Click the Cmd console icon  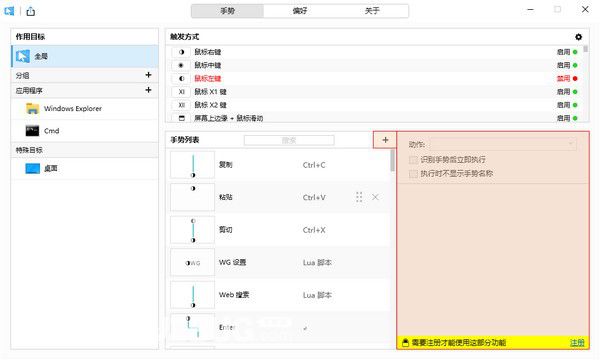point(33,131)
